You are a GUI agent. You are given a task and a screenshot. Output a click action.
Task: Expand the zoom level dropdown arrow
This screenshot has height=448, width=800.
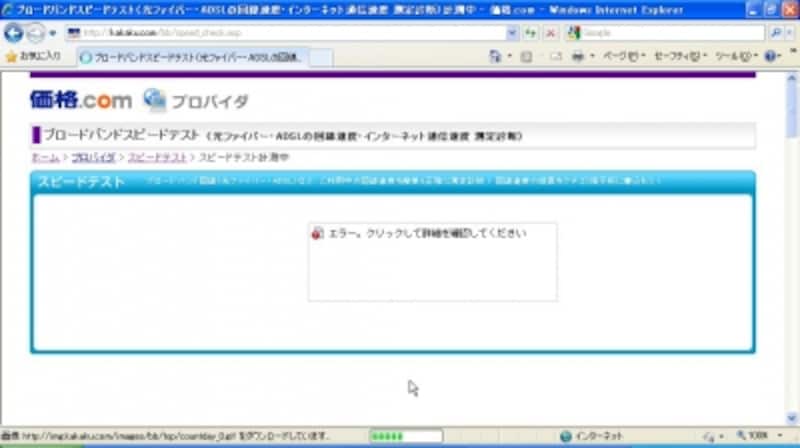click(780, 436)
